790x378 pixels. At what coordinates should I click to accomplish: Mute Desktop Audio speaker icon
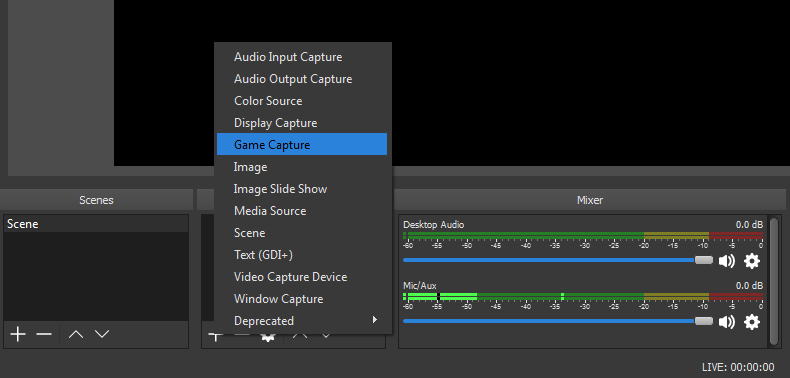727,261
